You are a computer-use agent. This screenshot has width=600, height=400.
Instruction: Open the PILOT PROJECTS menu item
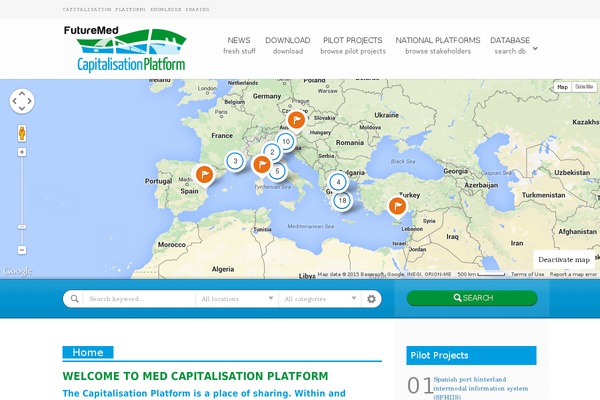click(x=353, y=45)
